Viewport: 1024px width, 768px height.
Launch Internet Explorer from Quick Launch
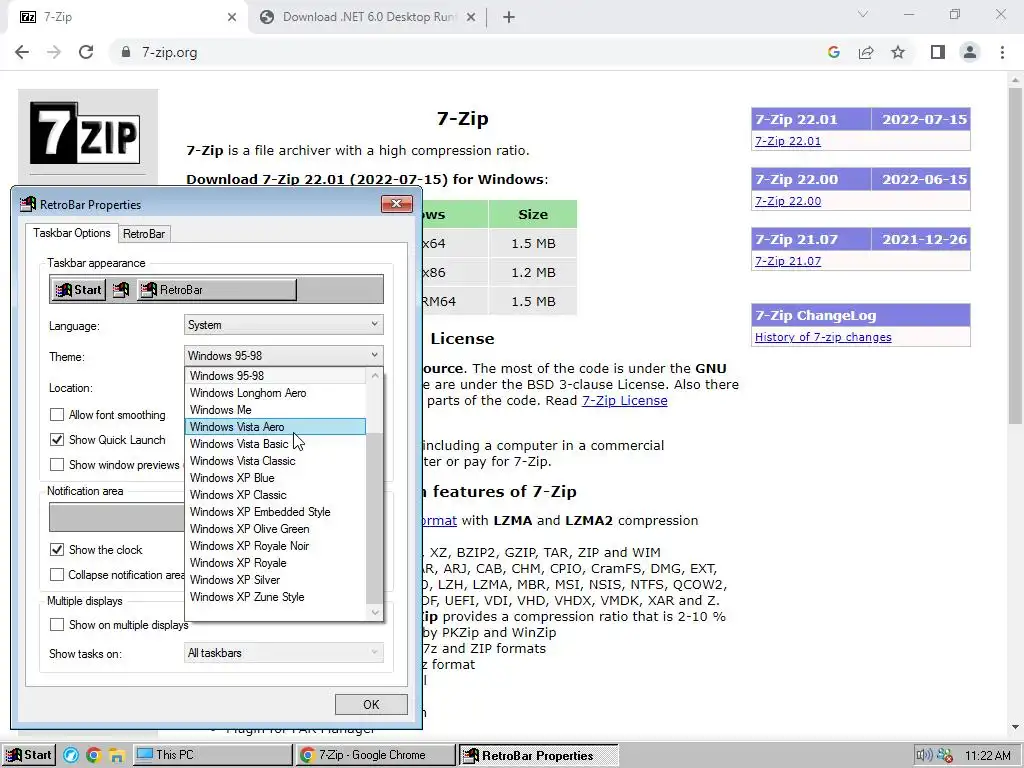coord(71,756)
